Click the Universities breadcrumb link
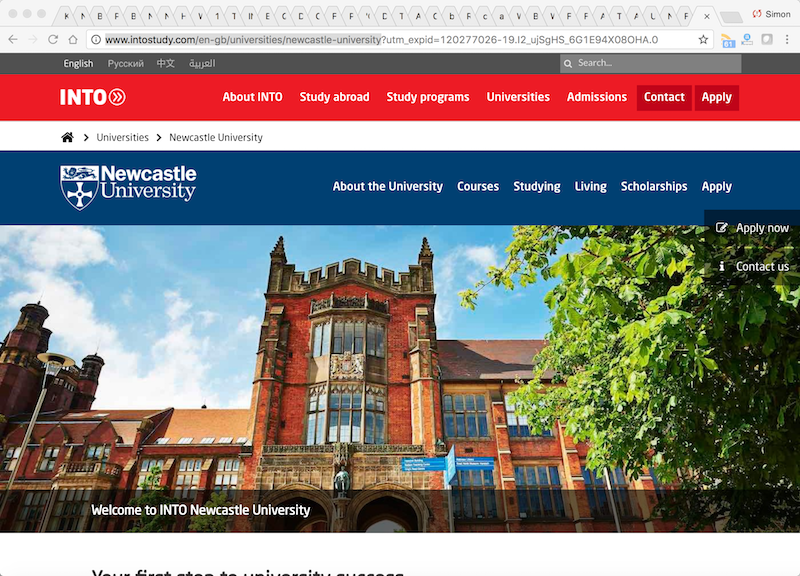The width and height of the screenshot is (800, 576). (122, 137)
